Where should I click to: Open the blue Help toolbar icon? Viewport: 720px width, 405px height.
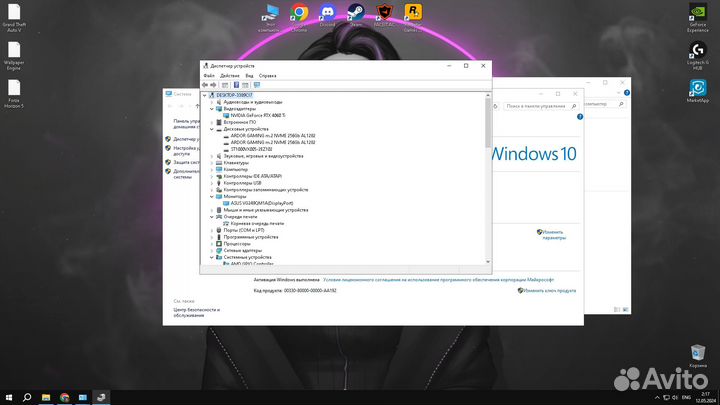(x=236, y=85)
